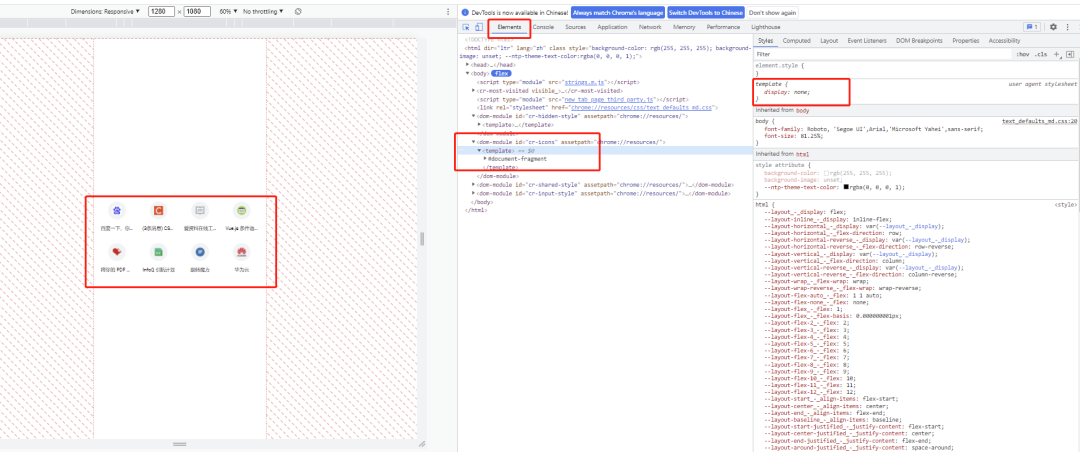Open the DevTools settings gear
The width and height of the screenshot is (1080, 452).
[1052, 27]
